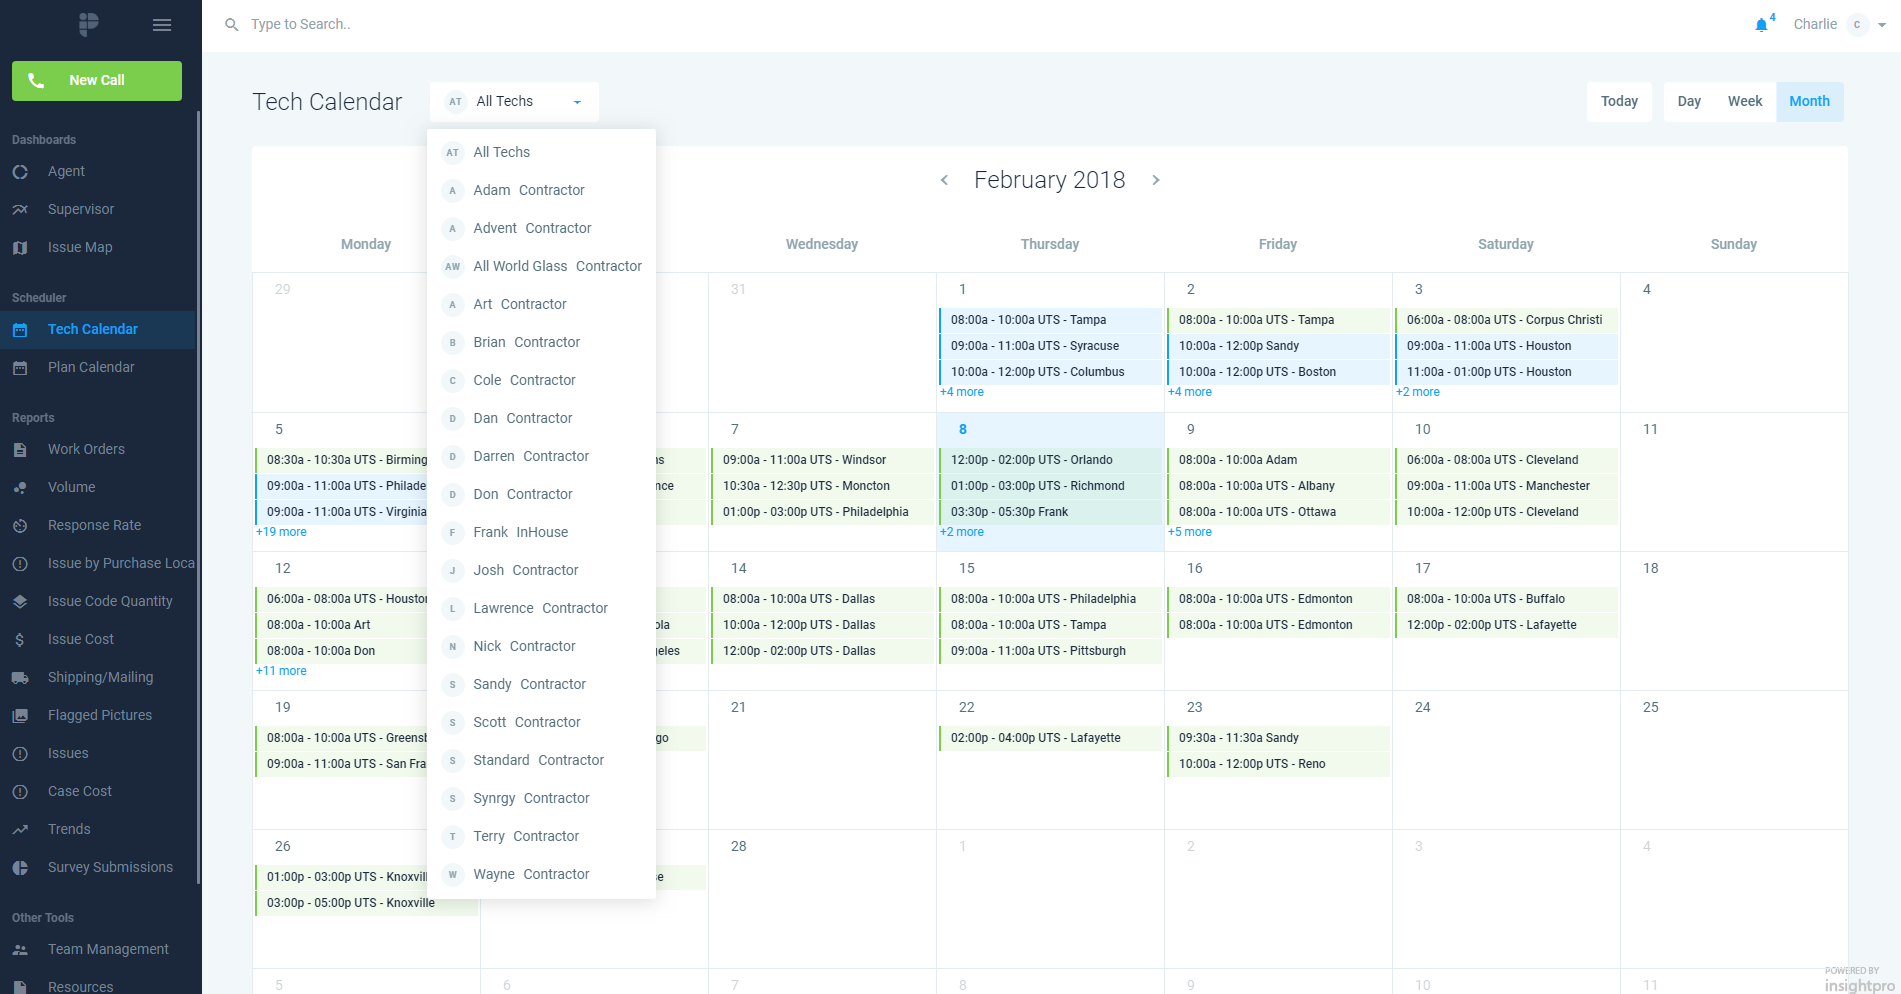Open the notifications bell icon

click(1761, 25)
